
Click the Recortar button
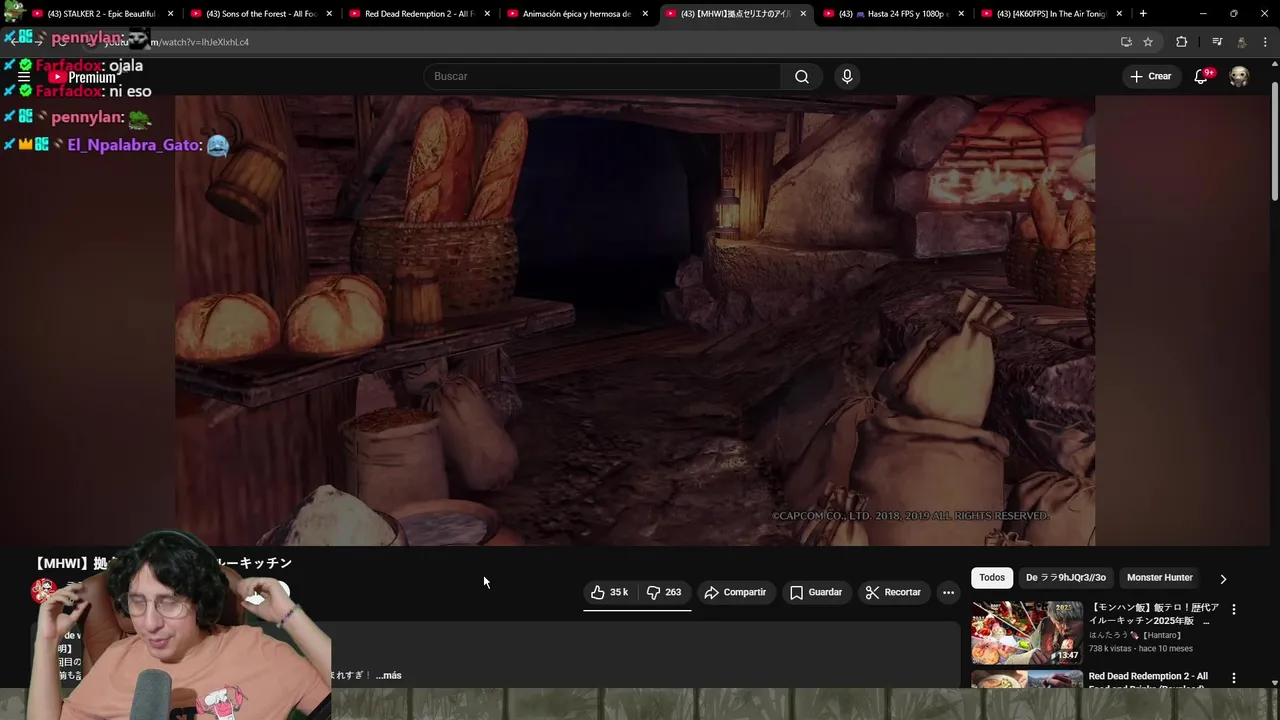(893, 592)
